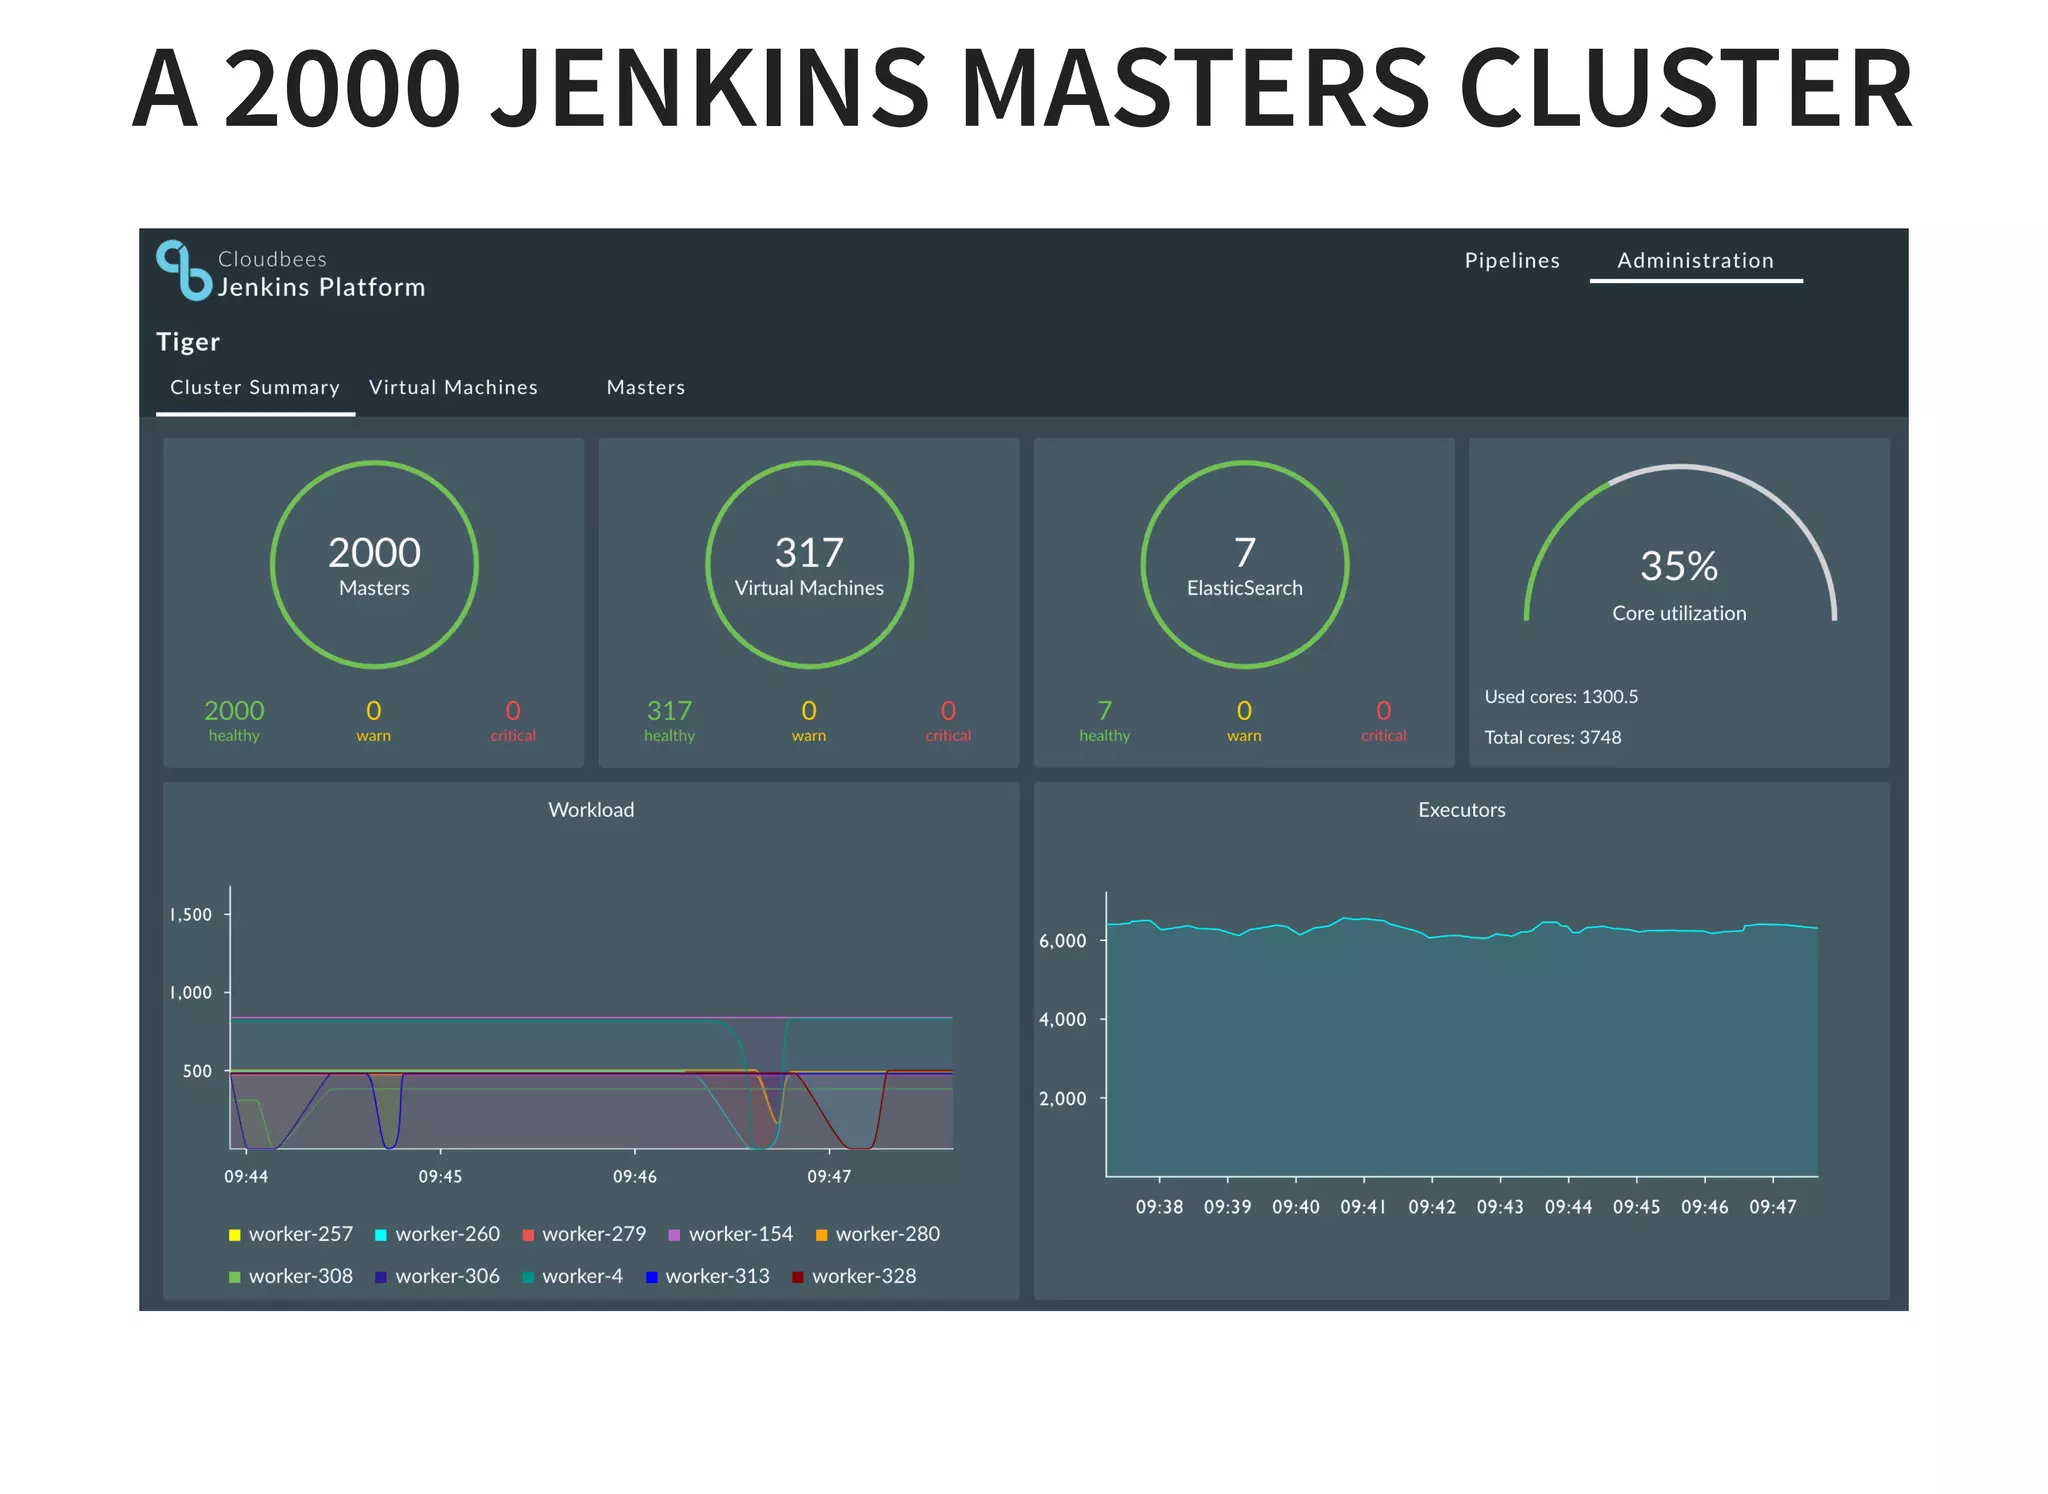Click the Used cores: 1300.5 text

(x=1561, y=697)
